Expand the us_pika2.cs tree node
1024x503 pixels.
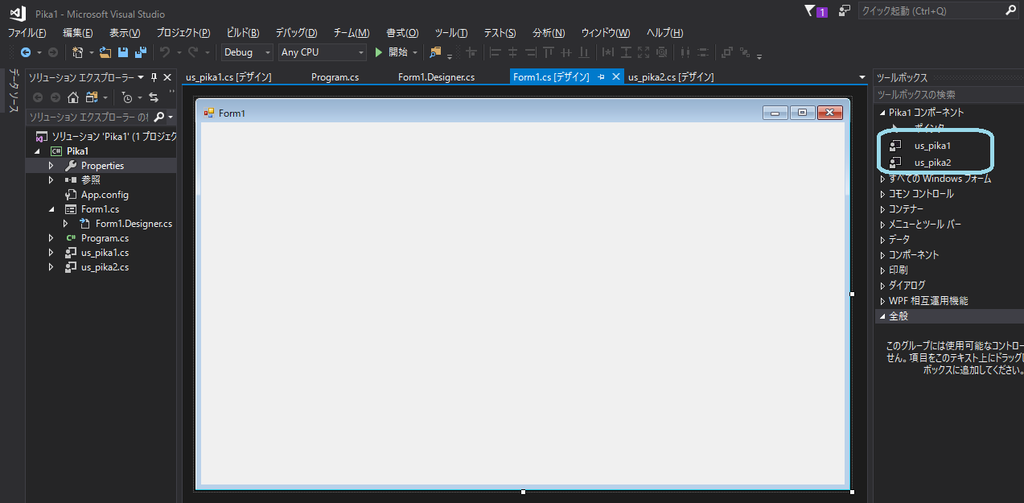coord(51,267)
